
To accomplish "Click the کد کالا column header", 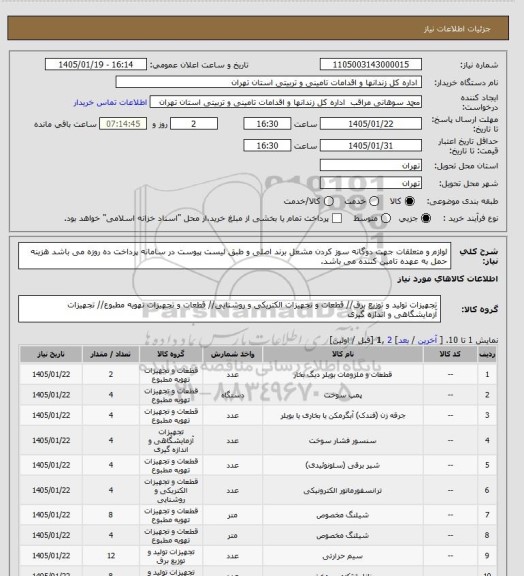I will click(450, 354).
